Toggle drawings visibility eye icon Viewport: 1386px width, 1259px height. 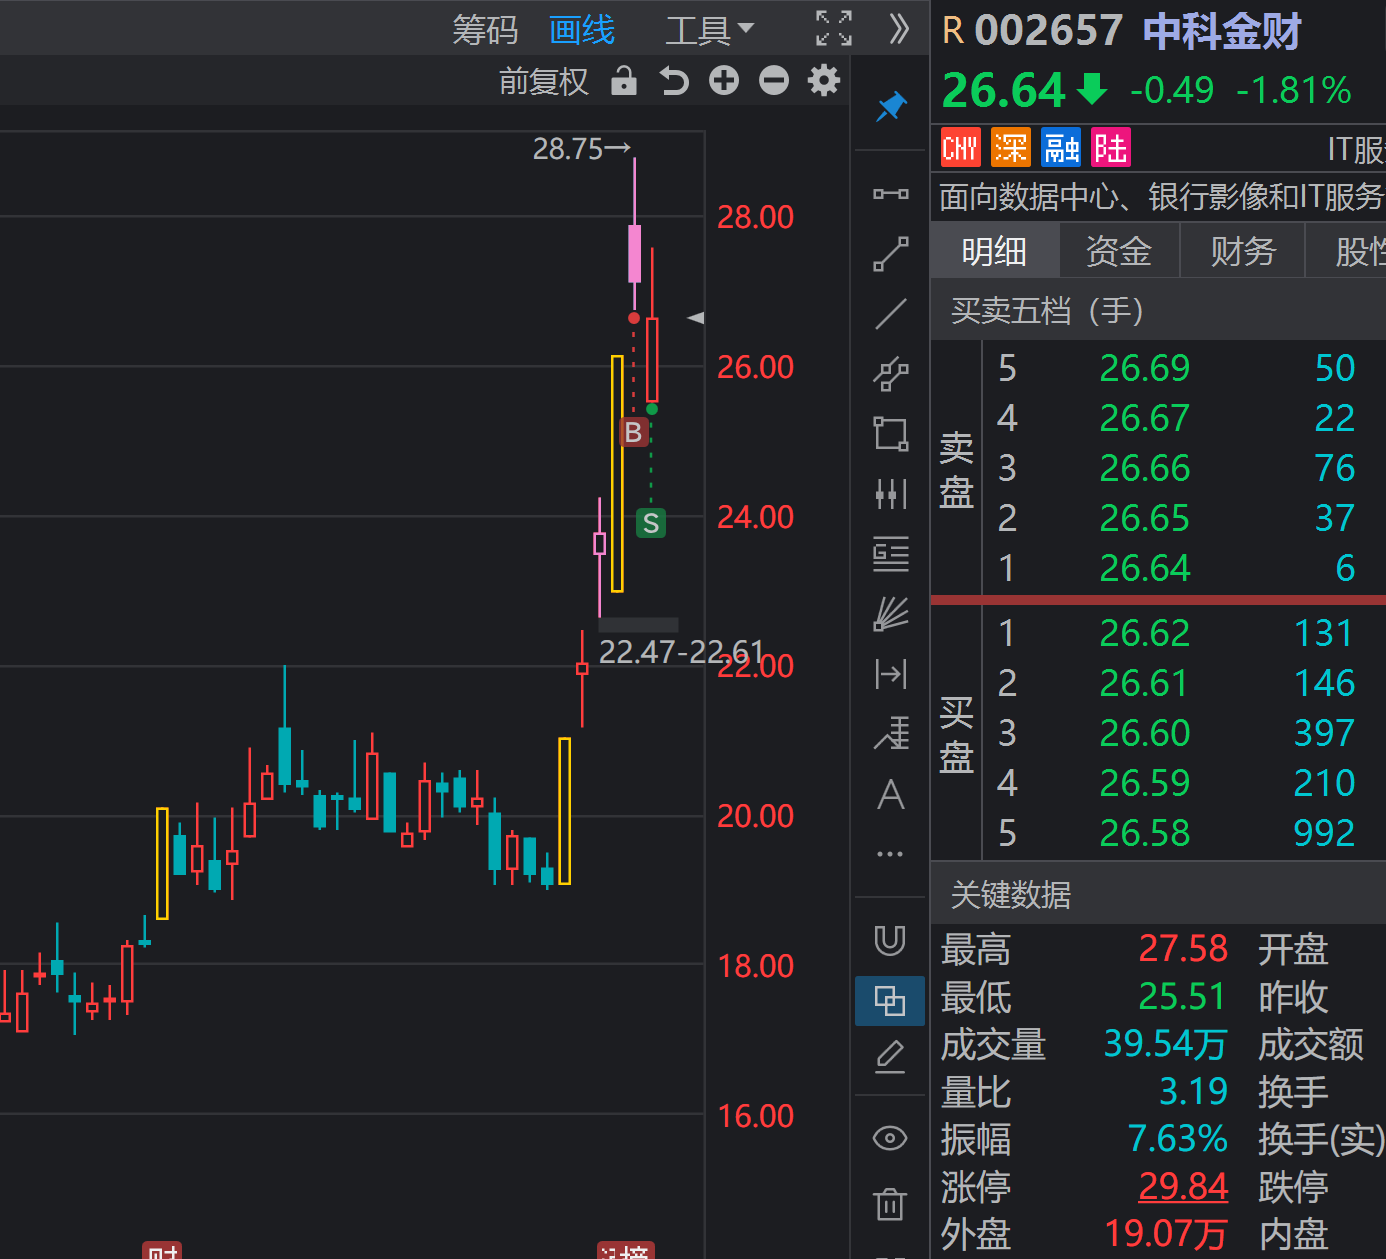coord(890,1138)
